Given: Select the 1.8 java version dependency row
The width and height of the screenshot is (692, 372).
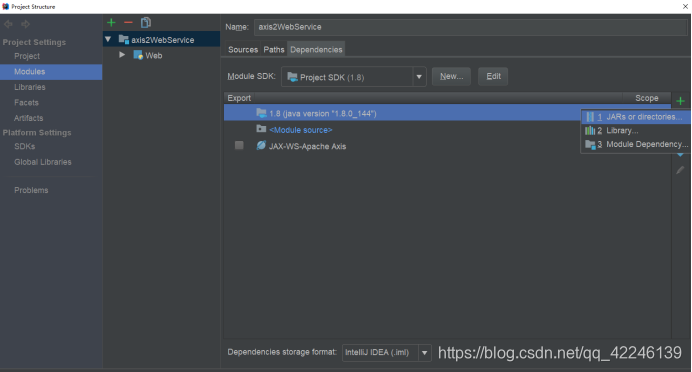Looking at the screenshot, I should click(447, 113).
